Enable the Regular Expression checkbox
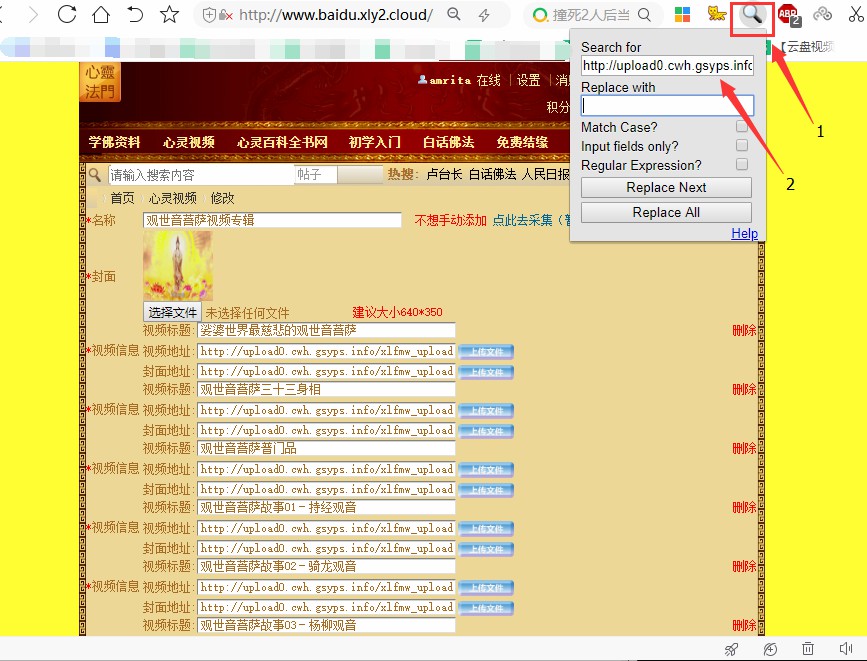The width and height of the screenshot is (867, 661). point(742,164)
